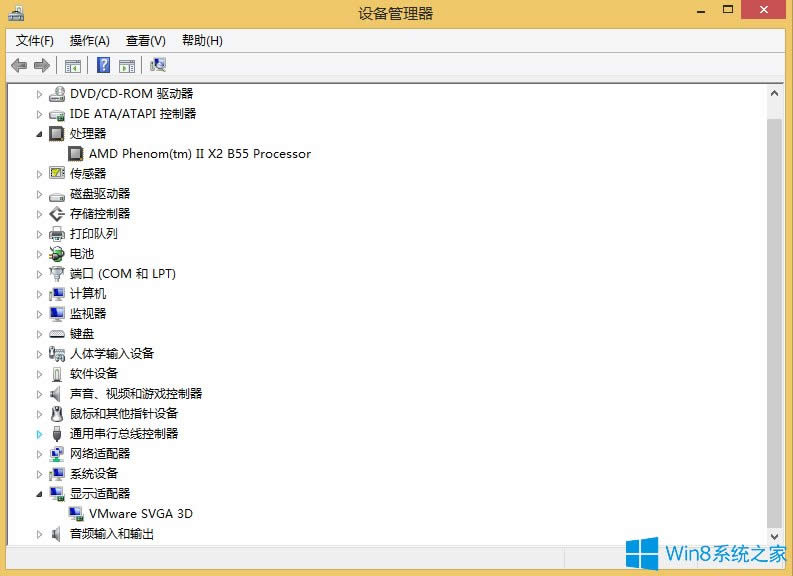Open the 查看(V) menu
The height and width of the screenshot is (576, 793).
[146, 40]
